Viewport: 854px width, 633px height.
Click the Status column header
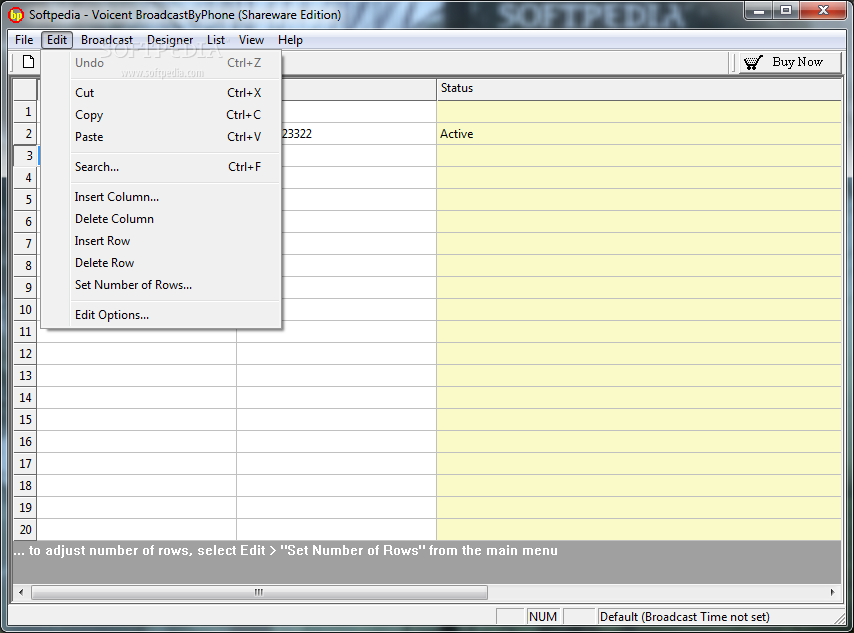coord(639,88)
